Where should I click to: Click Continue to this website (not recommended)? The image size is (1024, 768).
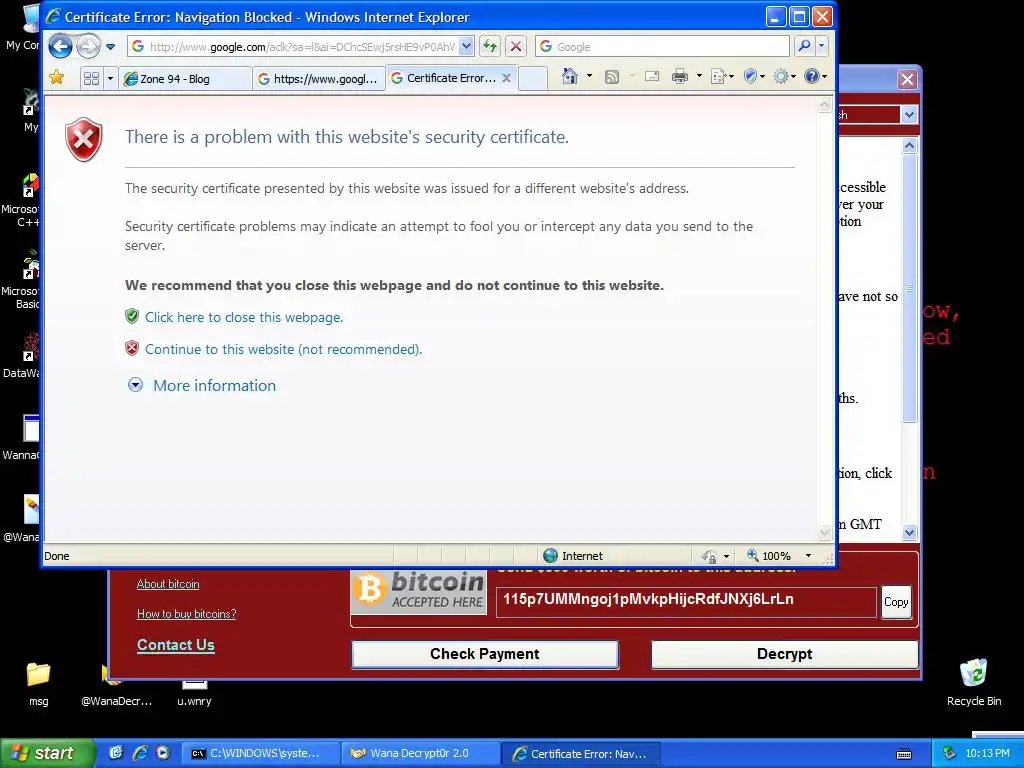tap(283, 349)
